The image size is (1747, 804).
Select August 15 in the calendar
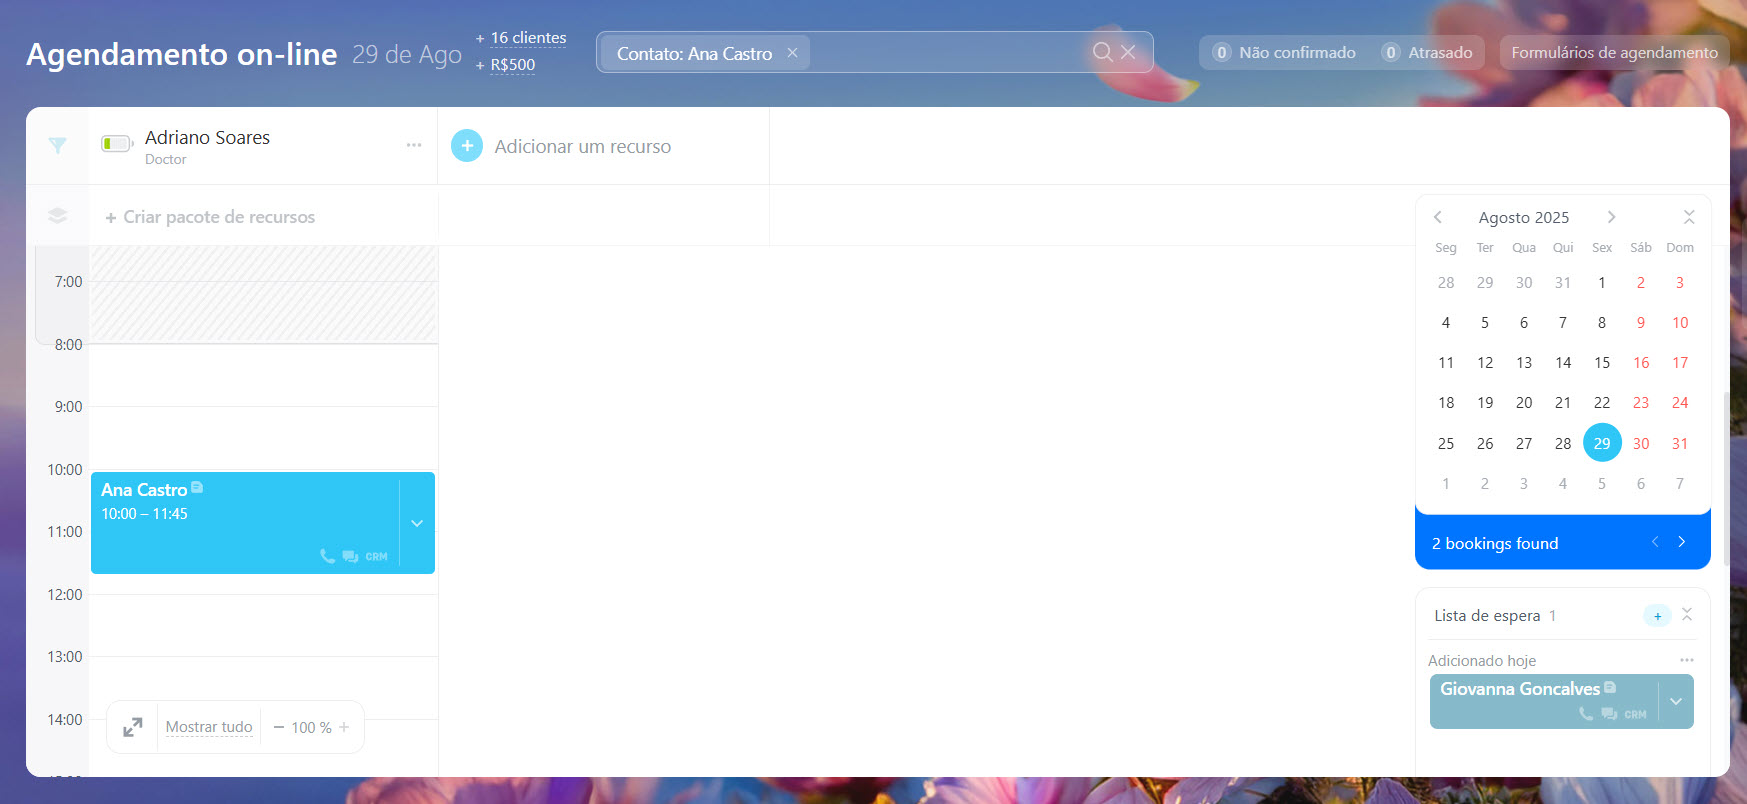(1602, 363)
